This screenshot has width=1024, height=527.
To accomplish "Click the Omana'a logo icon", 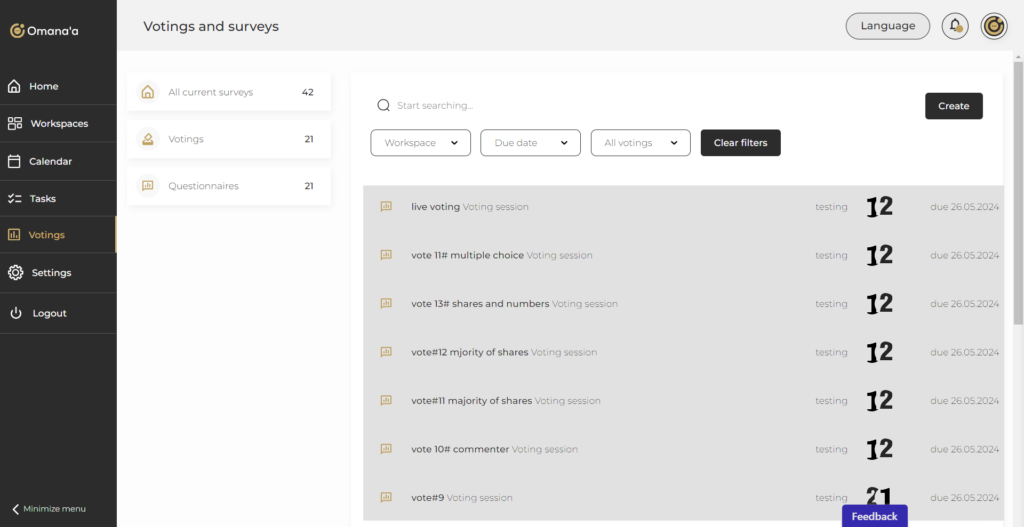I will [x=17, y=31].
